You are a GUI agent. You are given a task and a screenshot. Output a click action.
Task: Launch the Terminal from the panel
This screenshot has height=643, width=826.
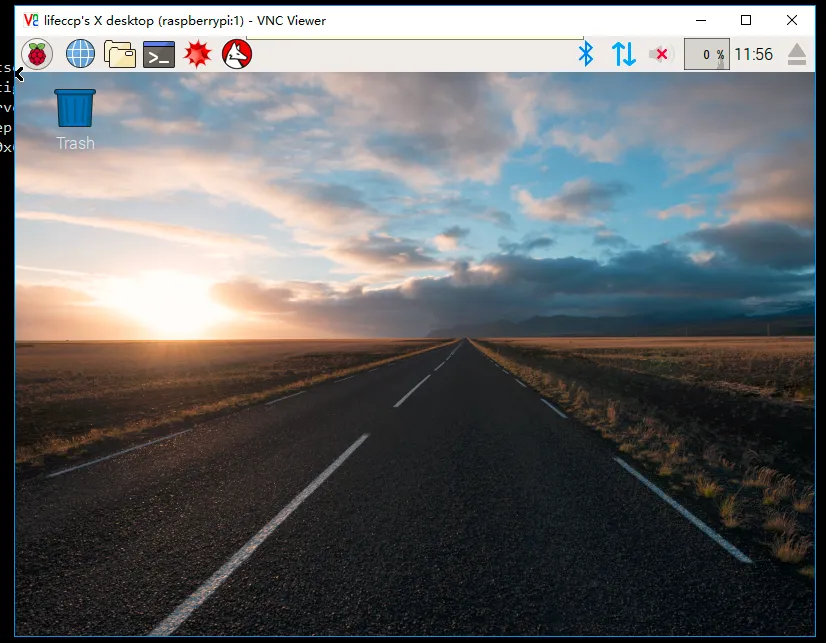[159, 54]
